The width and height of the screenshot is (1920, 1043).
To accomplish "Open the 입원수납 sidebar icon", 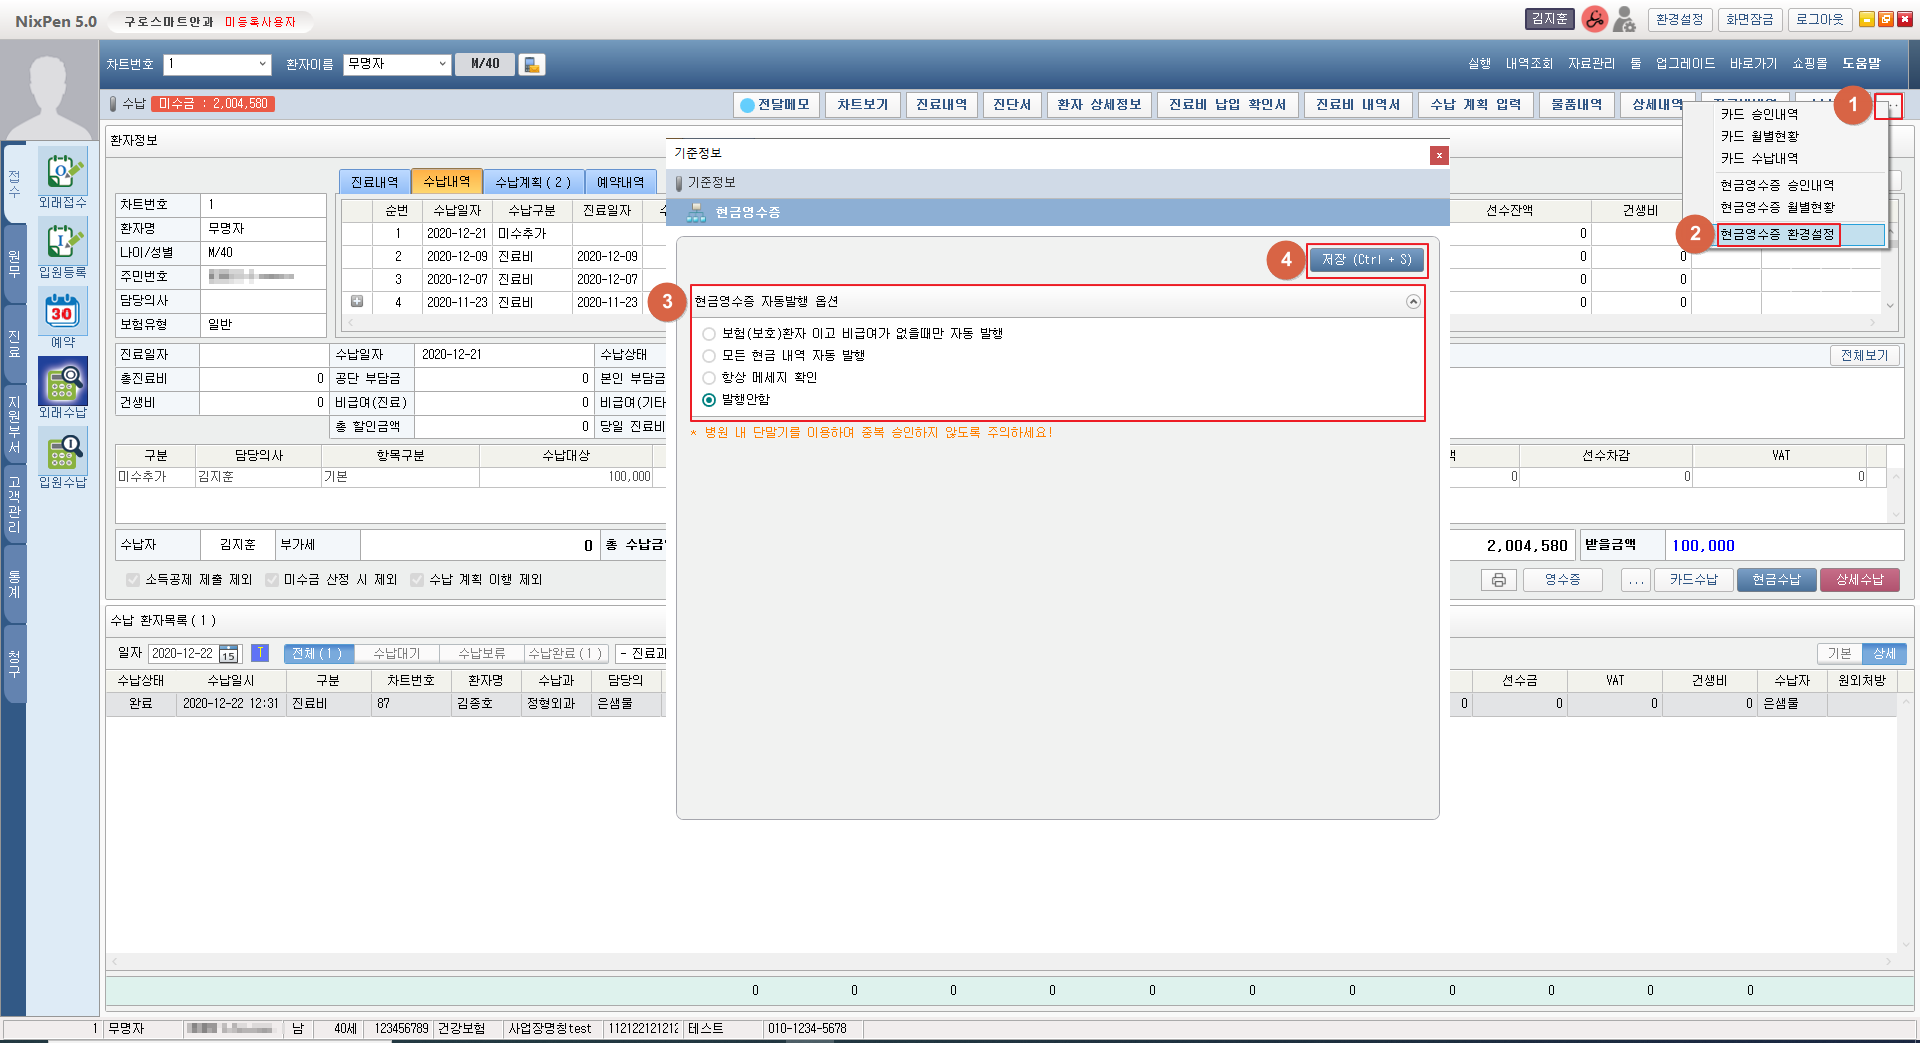I will 62,452.
